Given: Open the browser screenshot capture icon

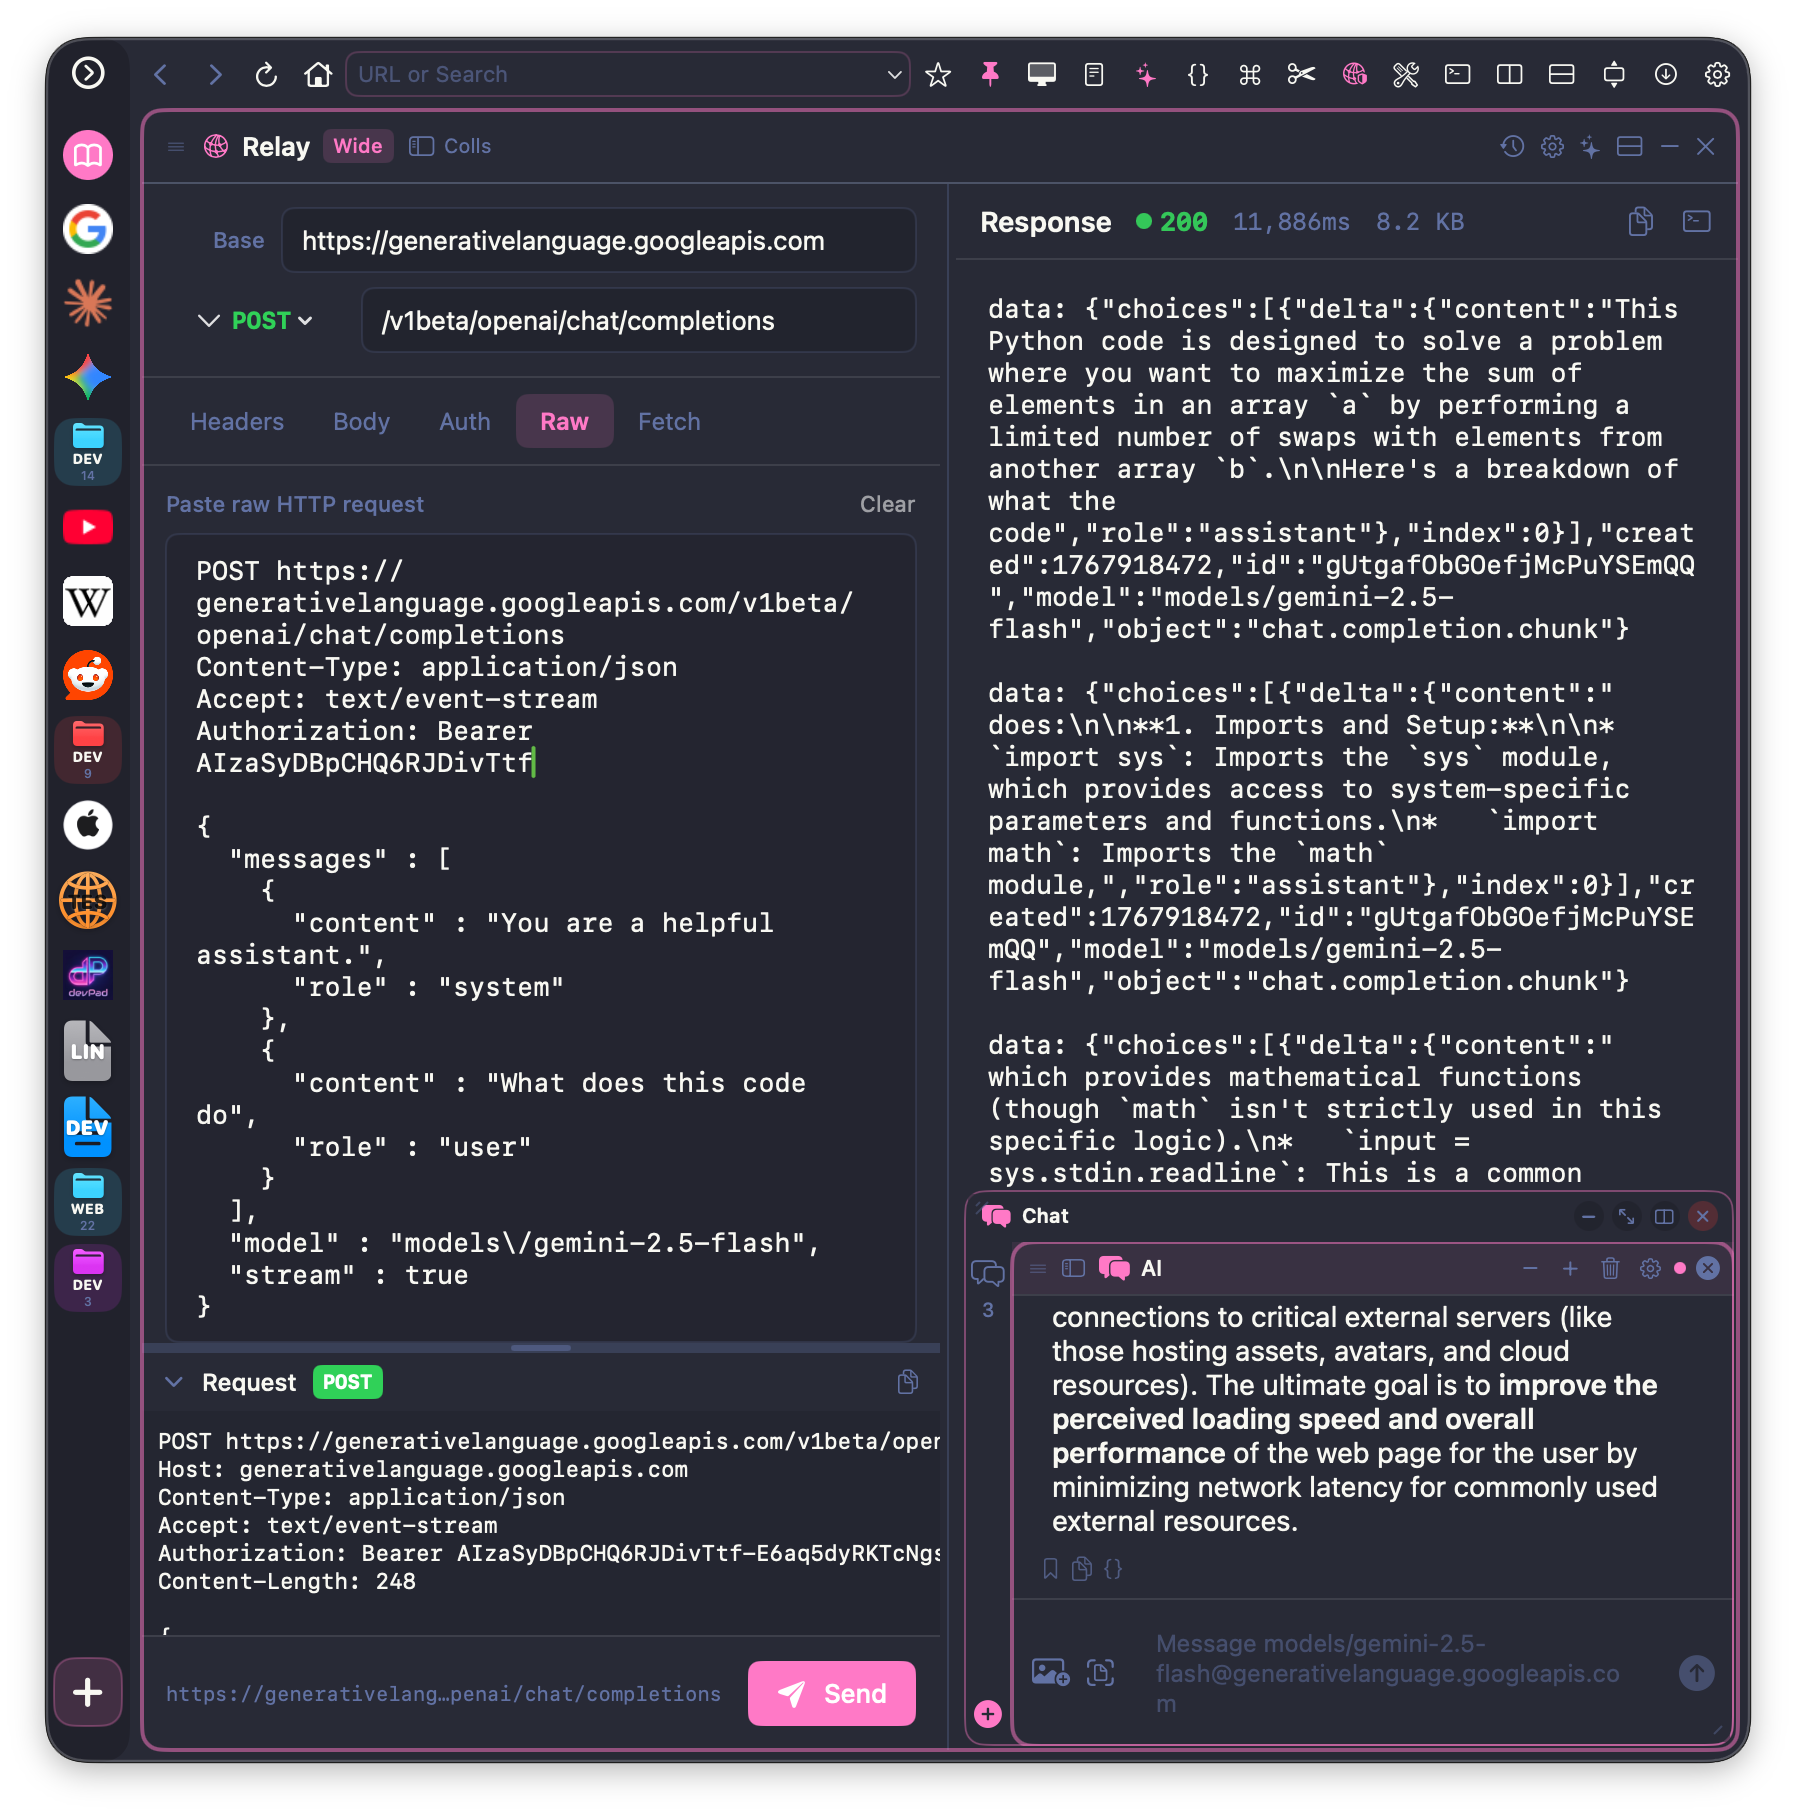Looking at the screenshot, I should click(x=1041, y=74).
